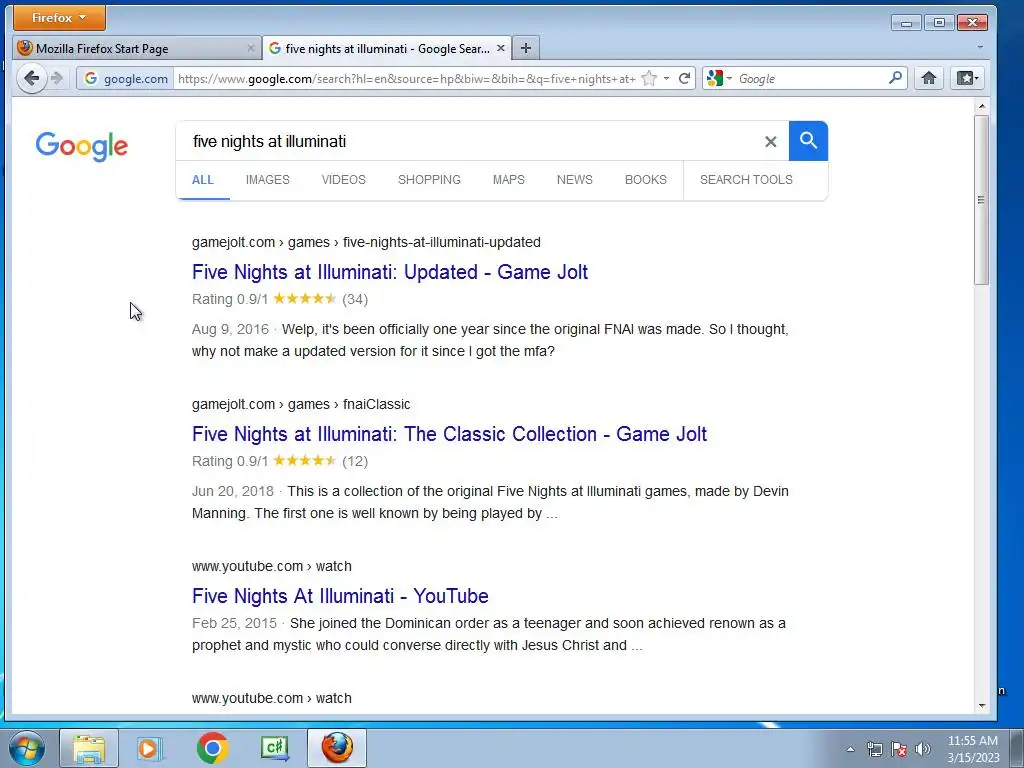1024x768 pixels.
Task: Launch Windows Media Player from taskbar
Action: coord(150,748)
